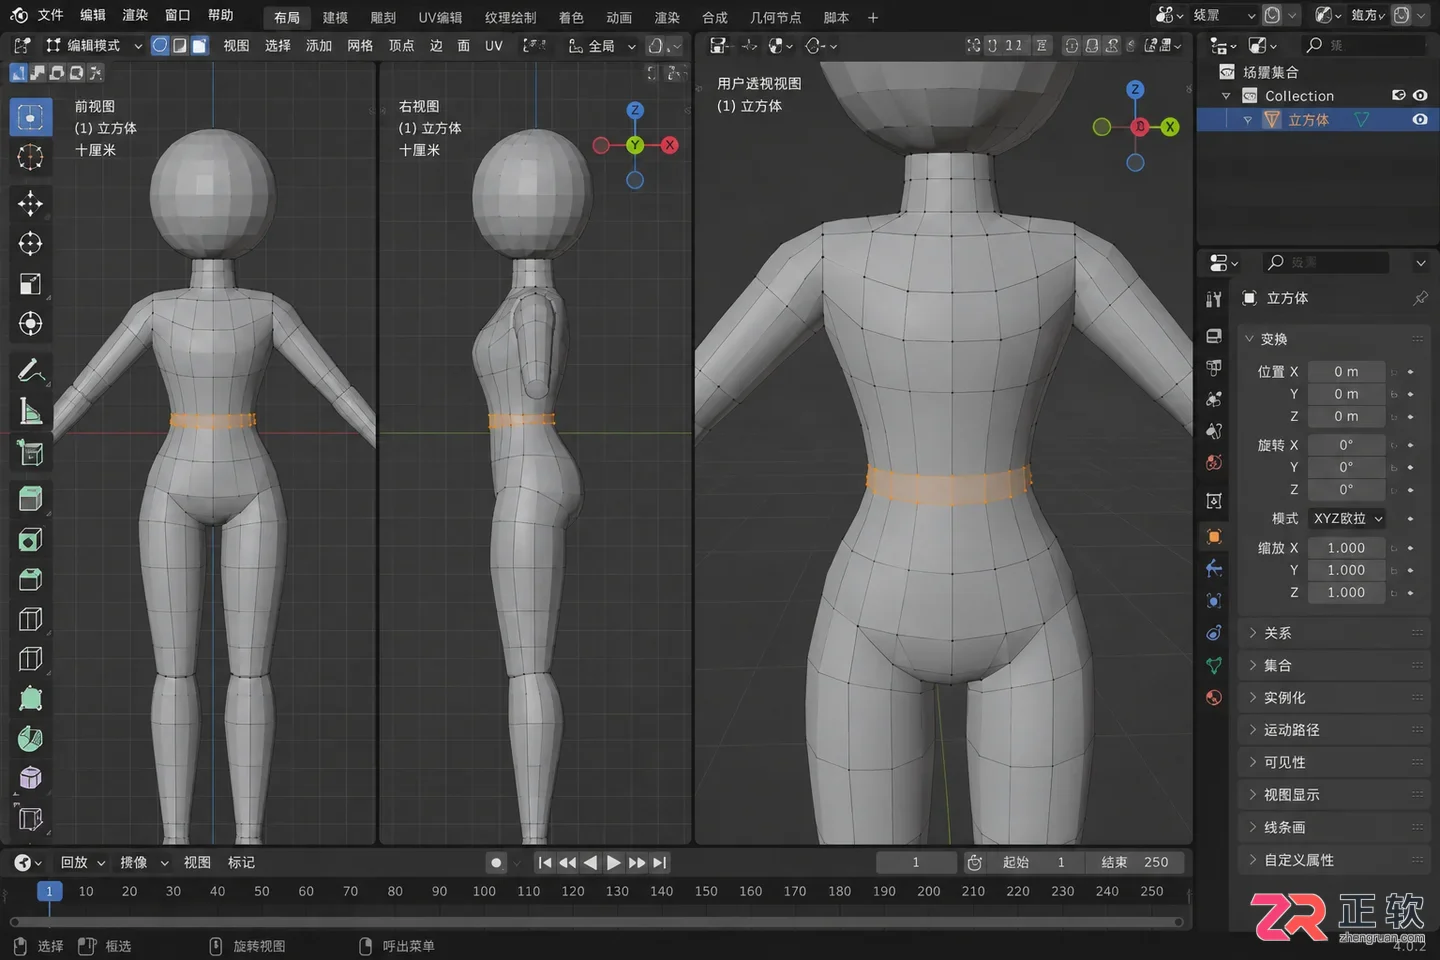Viewport: 1440px width, 960px height.
Task: Open the 全局 transform orientation dropdown
Action: 602,45
